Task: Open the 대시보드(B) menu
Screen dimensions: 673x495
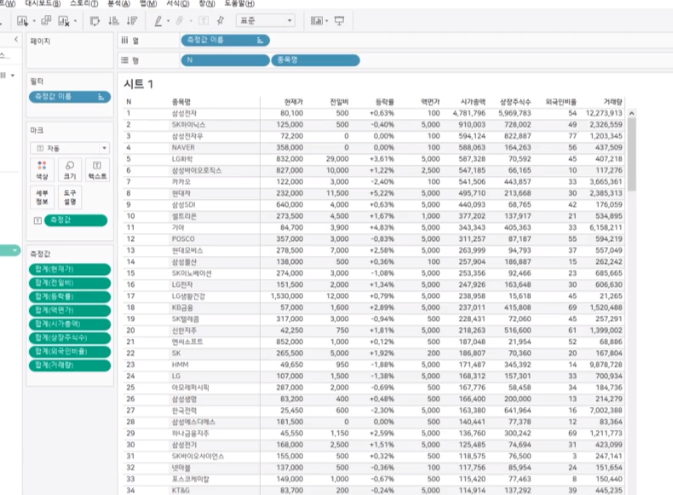Action: tap(42, 3)
